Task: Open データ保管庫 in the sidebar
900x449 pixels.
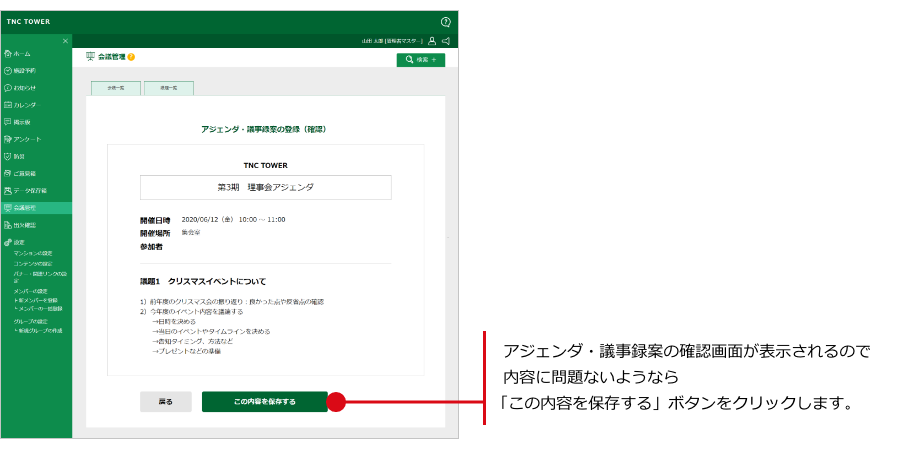Action: point(30,190)
